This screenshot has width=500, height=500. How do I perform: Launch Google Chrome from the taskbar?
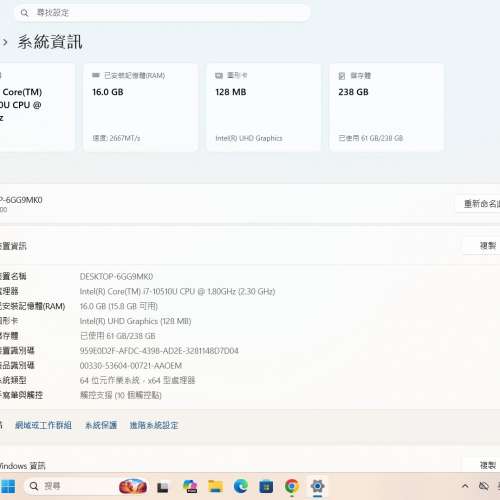(x=292, y=487)
